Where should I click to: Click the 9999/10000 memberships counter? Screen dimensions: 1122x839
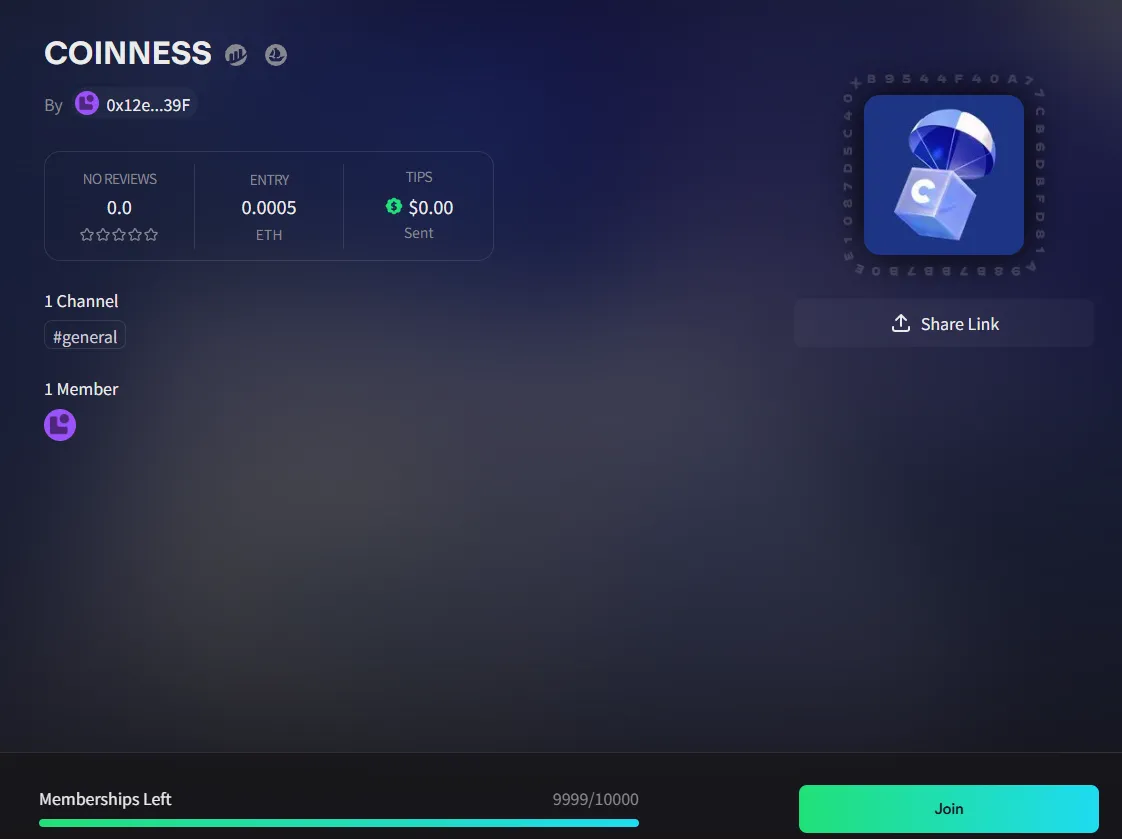click(x=595, y=799)
